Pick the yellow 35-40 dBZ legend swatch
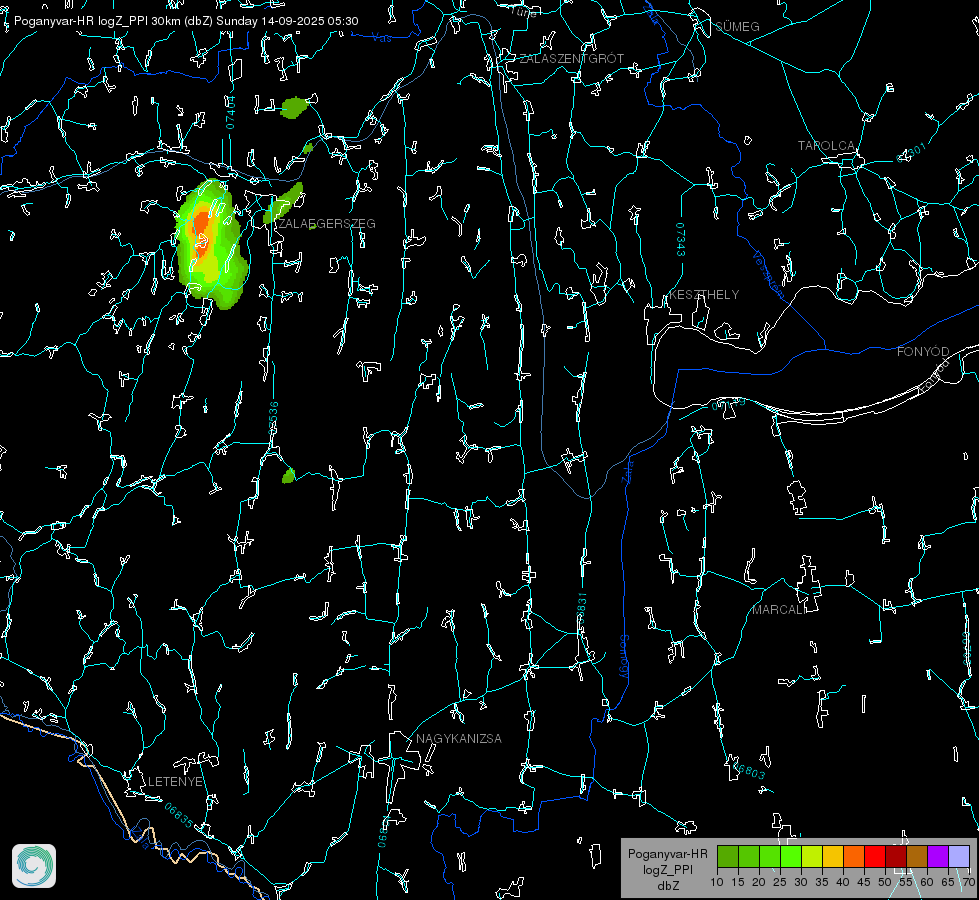 pyautogui.click(x=833, y=856)
